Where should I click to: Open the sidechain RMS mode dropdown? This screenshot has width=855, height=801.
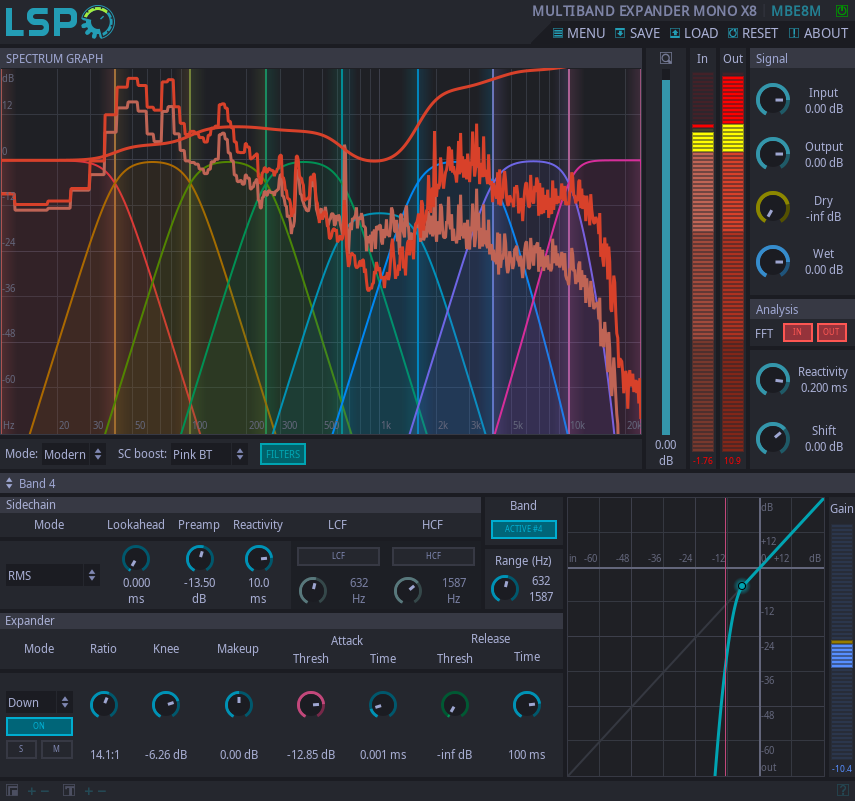pyautogui.click(x=52, y=575)
